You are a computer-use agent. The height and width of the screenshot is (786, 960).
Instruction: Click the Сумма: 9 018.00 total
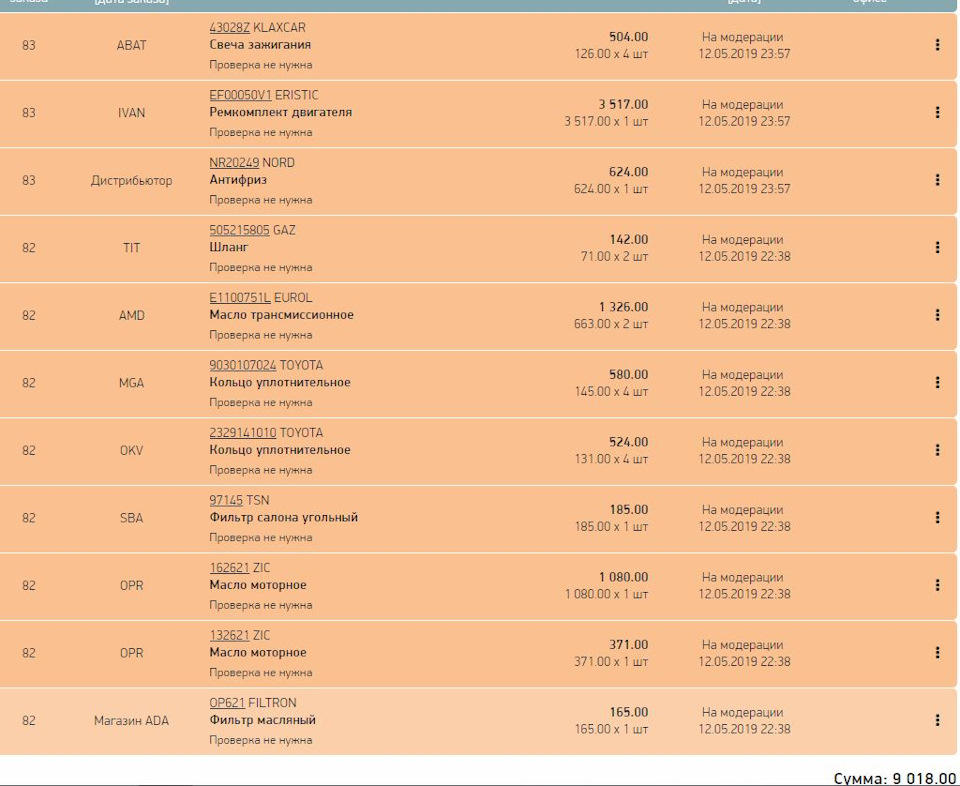894,779
